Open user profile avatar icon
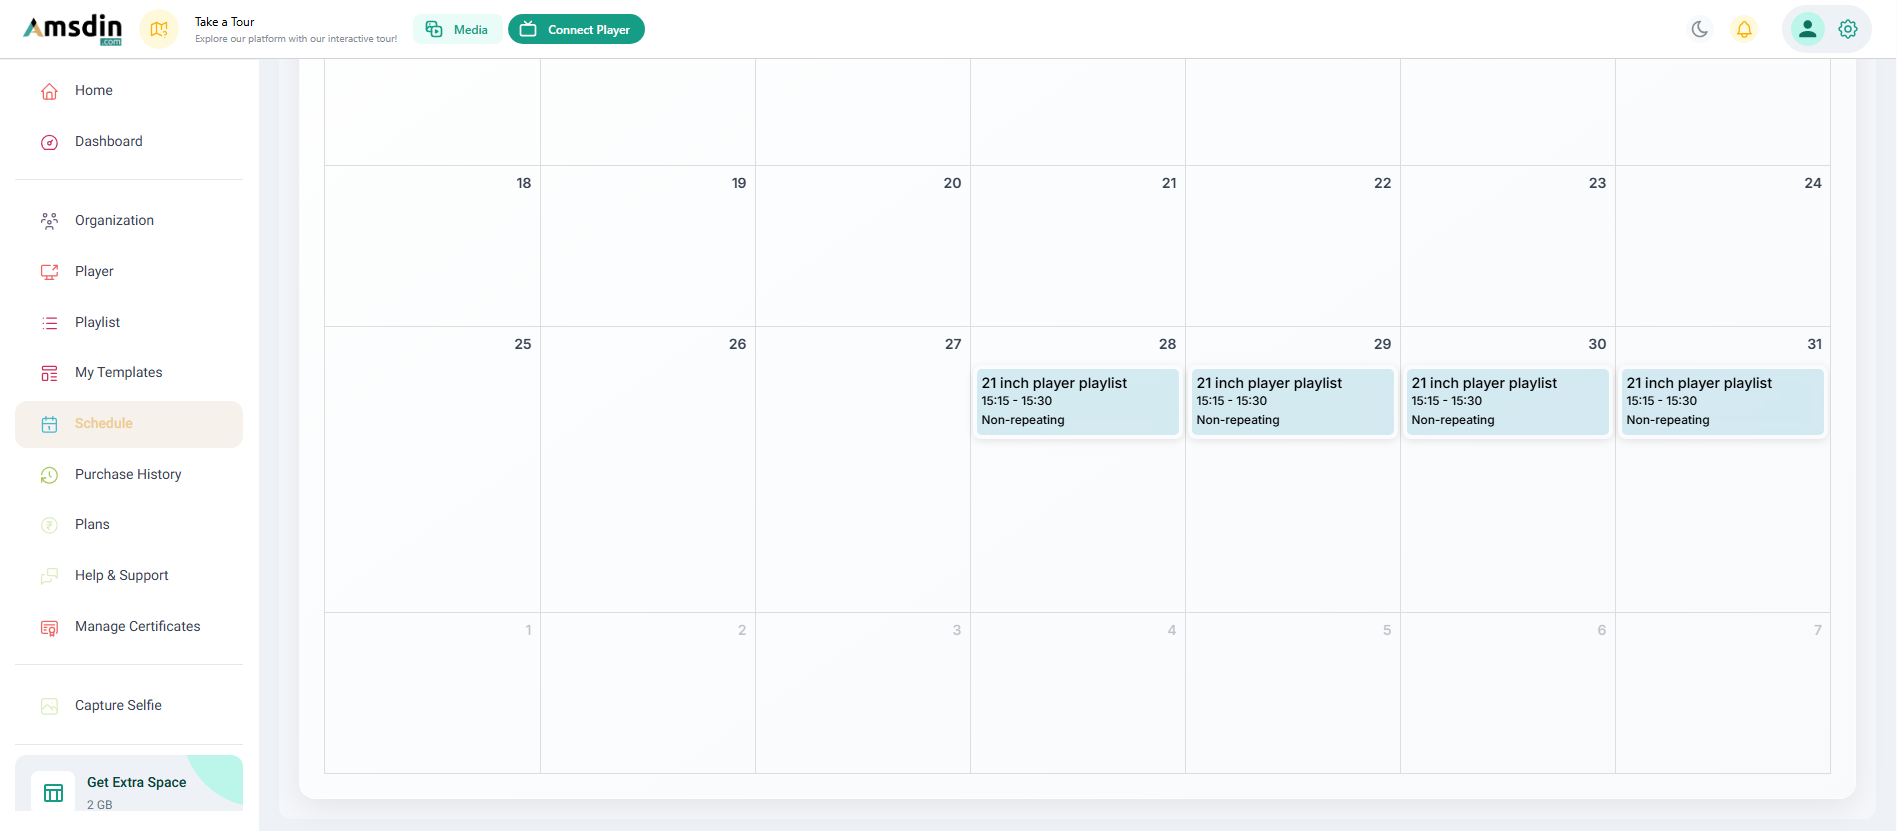The width and height of the screenshot is (1897, 831). click(1807, 29)
